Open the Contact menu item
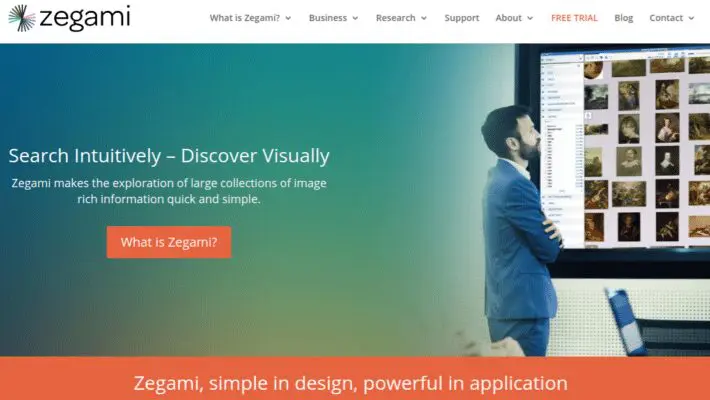710x400 pixels. tap(666, 18)
